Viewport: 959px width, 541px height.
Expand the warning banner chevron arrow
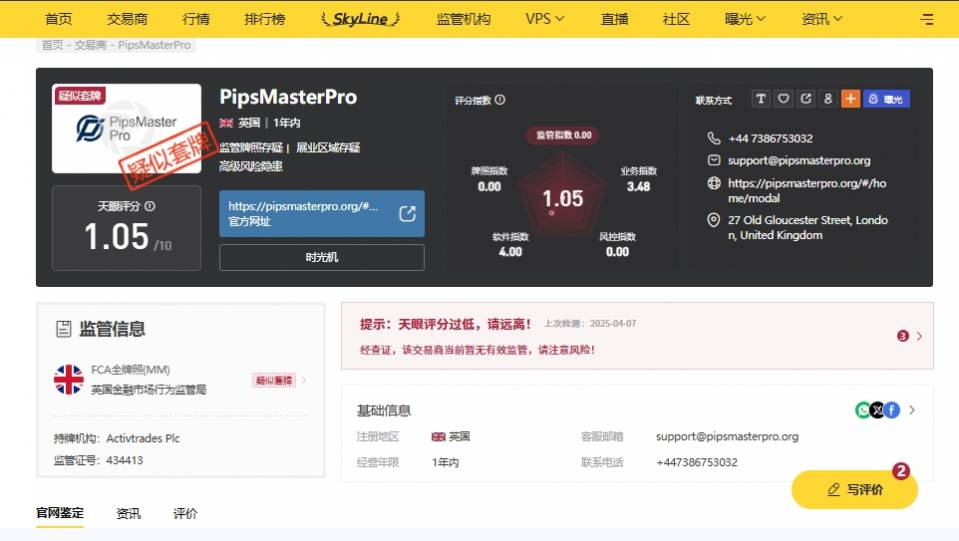[919, 336]
